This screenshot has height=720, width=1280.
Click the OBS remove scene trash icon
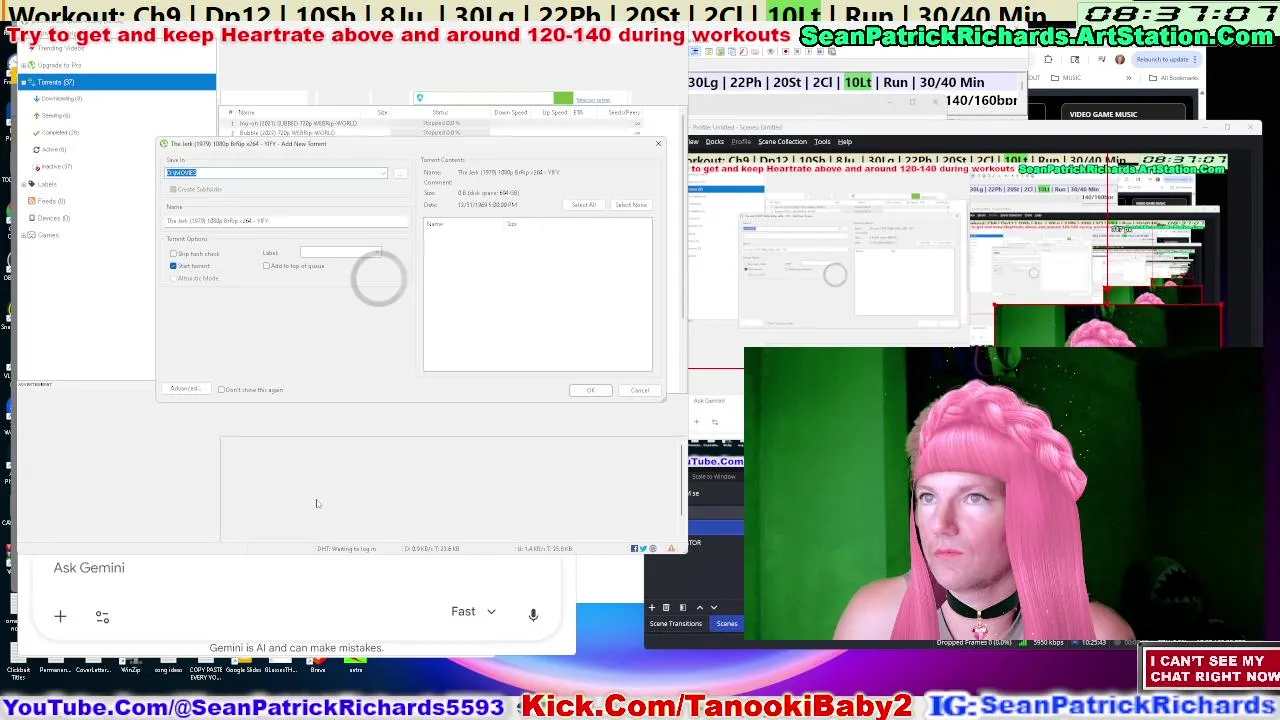click(x=667, y=607)
